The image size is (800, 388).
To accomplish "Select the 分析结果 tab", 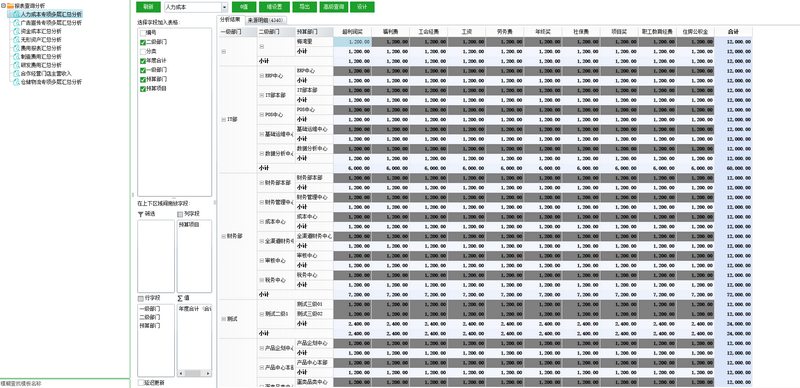I will click(230, 20).
